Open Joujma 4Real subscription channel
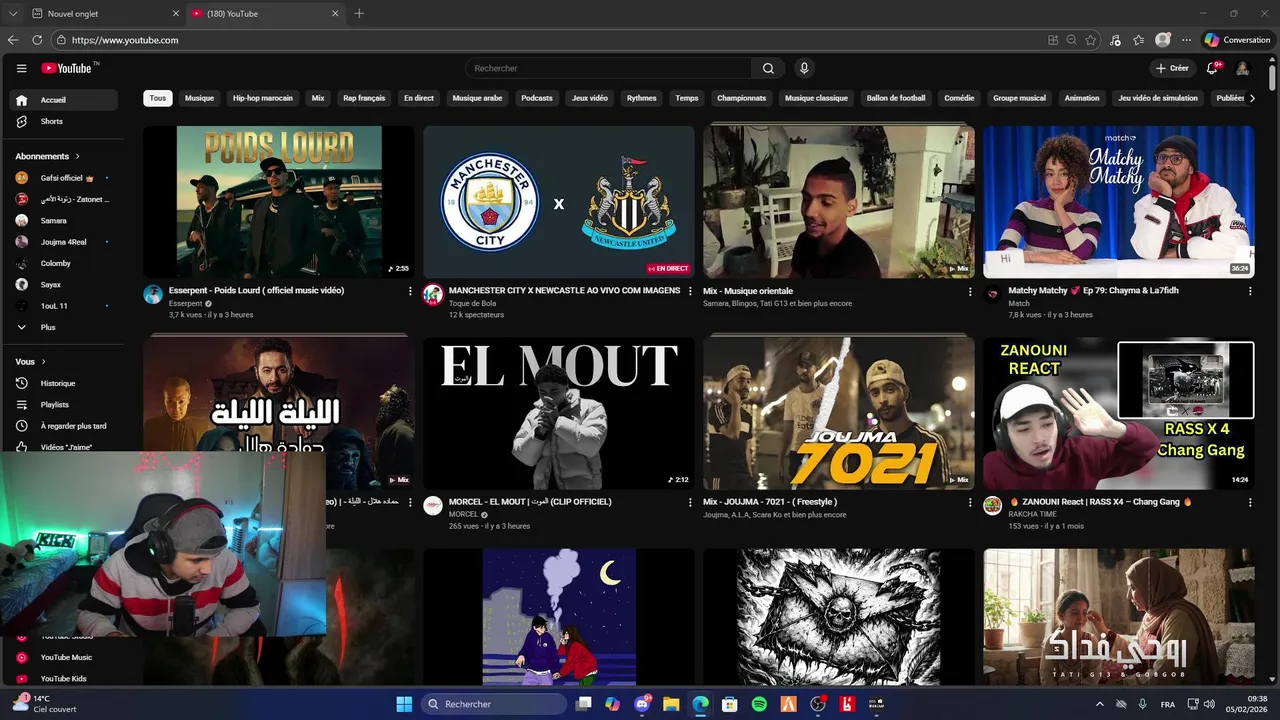 (63, 242)
